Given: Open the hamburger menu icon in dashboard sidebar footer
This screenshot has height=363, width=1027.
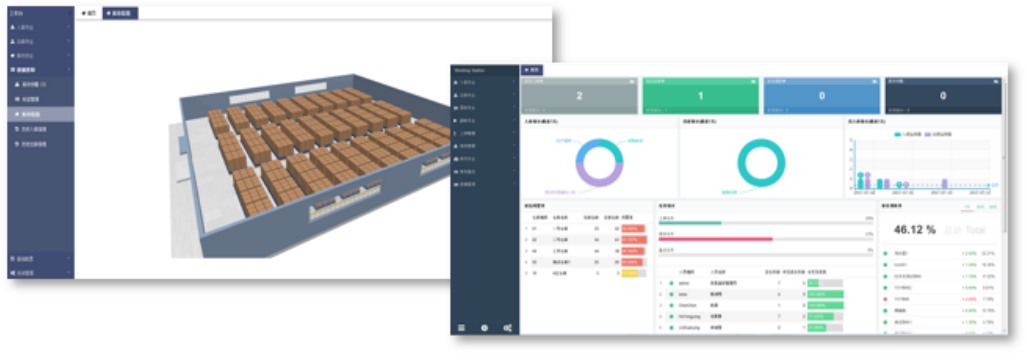Looking at the screenshot, I should (462, 328).
